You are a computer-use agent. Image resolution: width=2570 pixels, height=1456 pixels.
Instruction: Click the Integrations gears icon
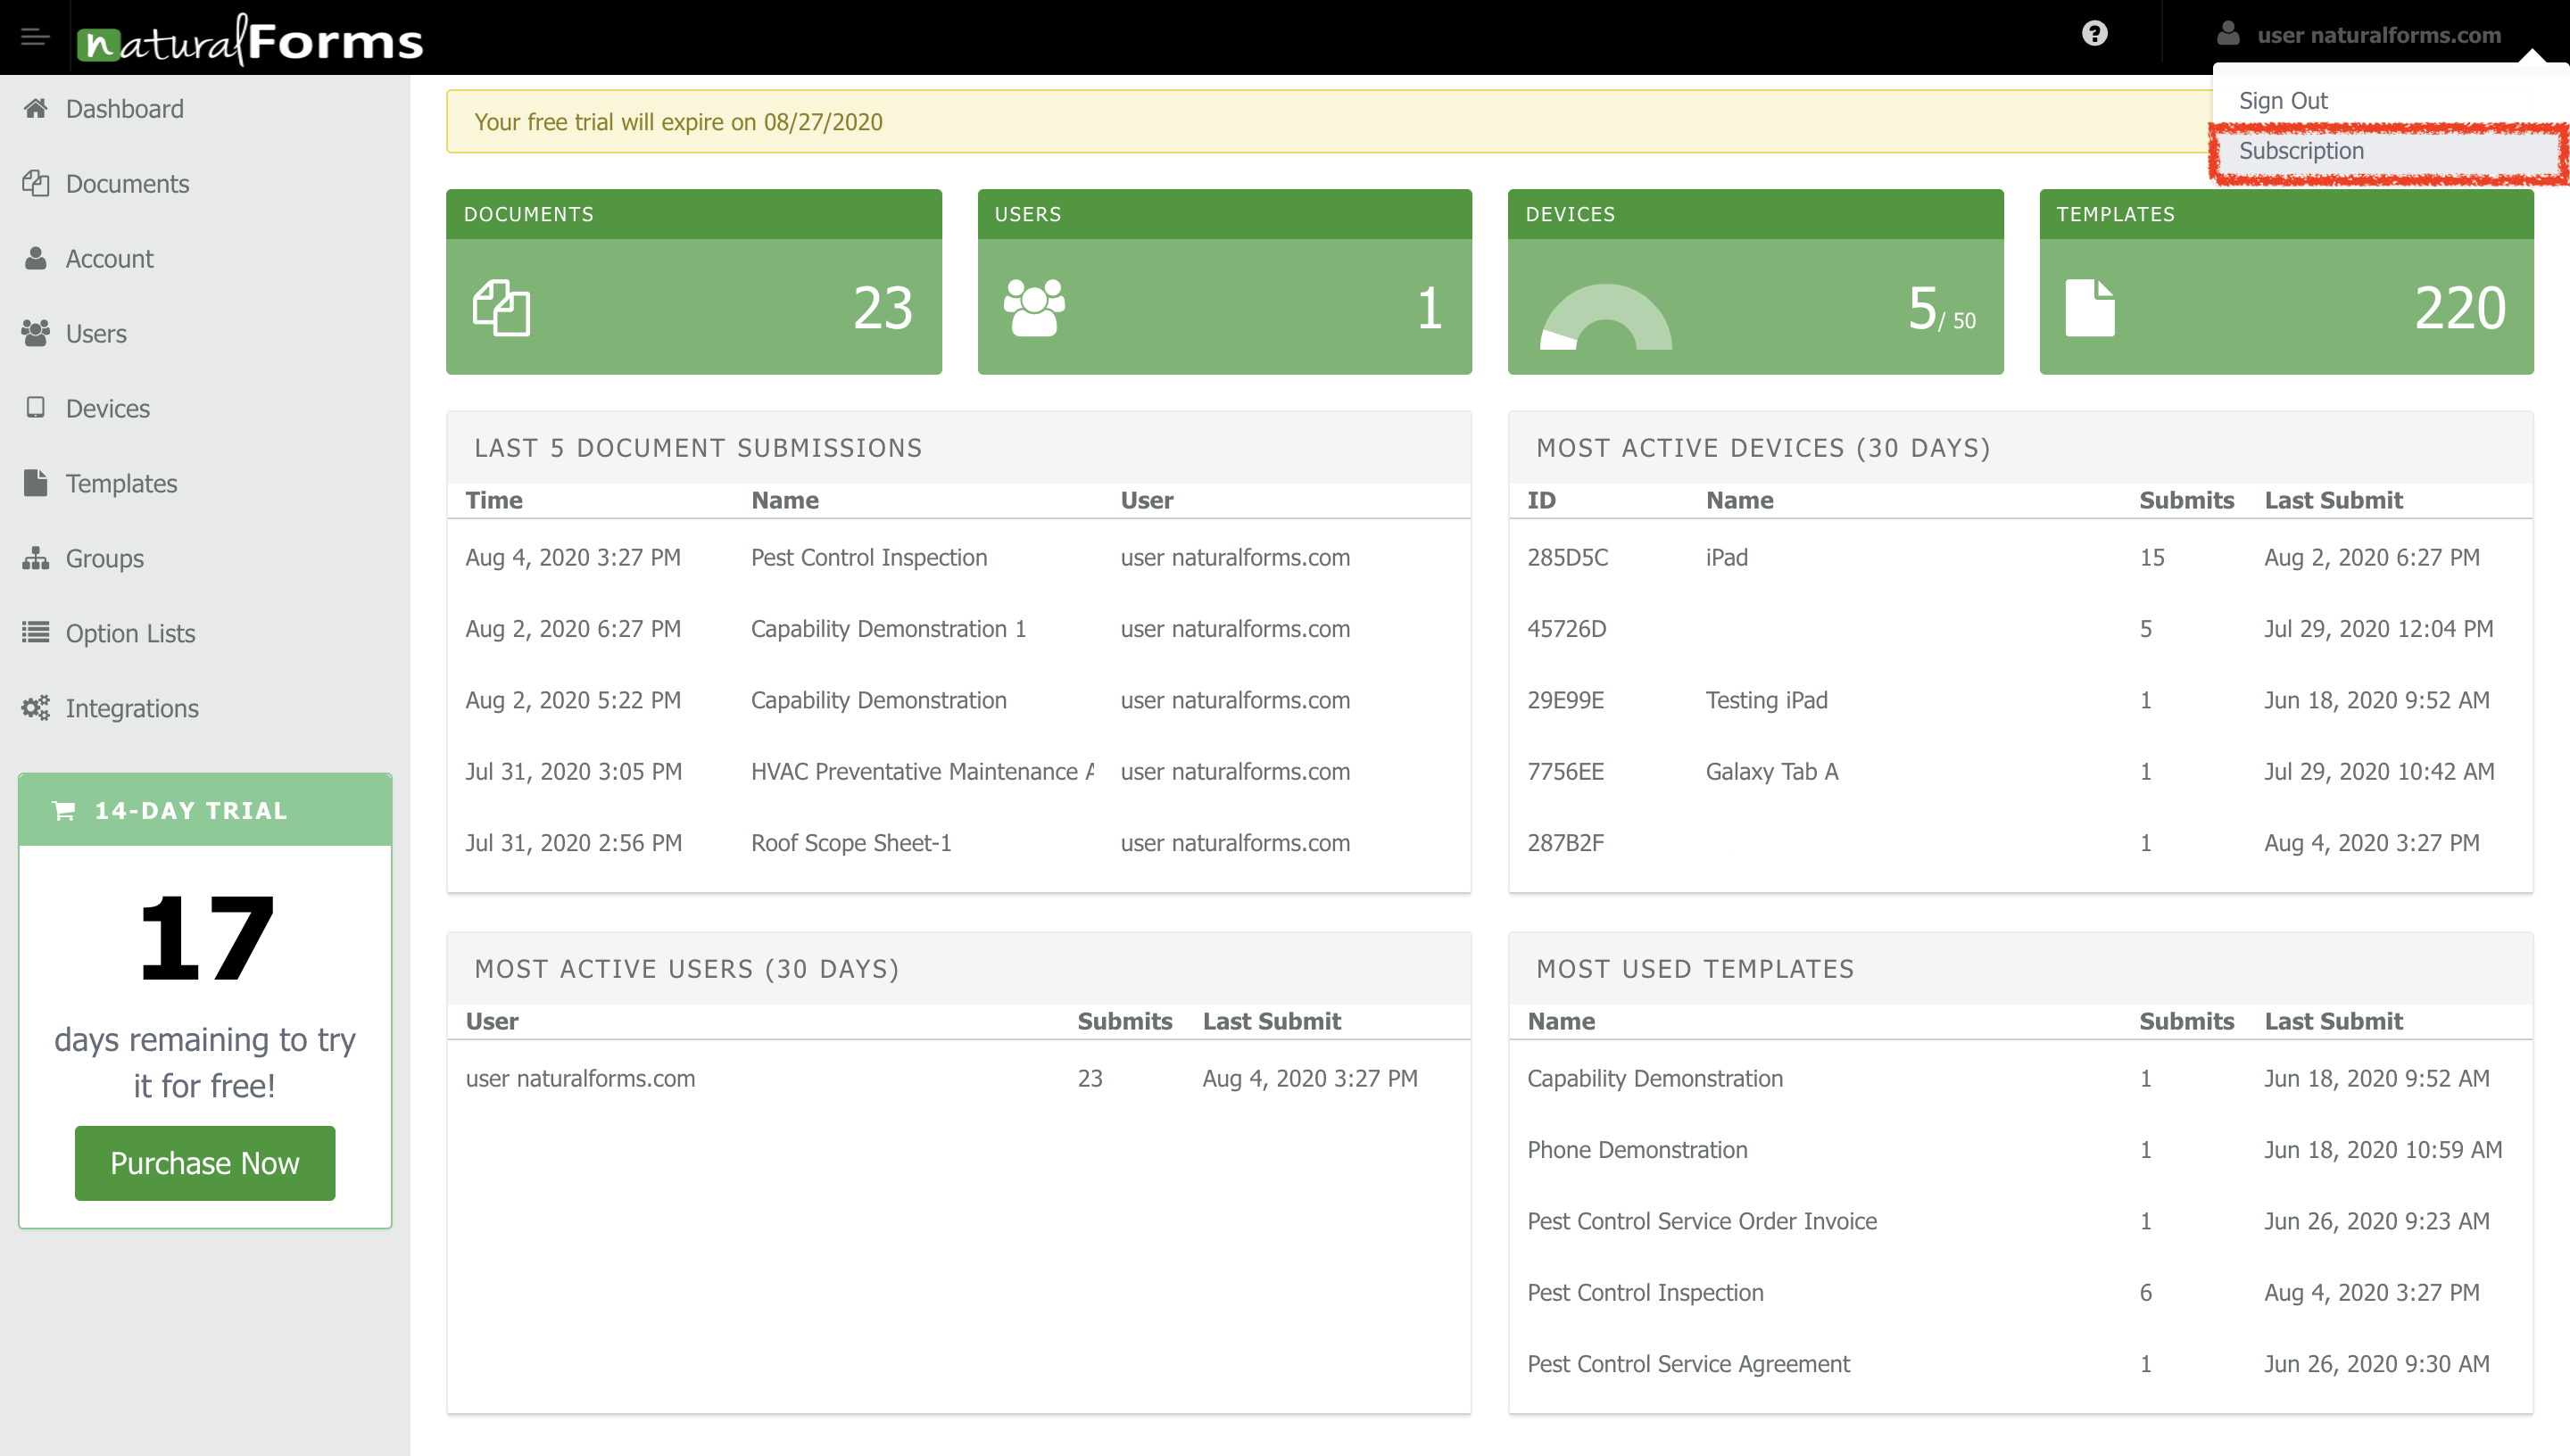click(x=36, y=708)
